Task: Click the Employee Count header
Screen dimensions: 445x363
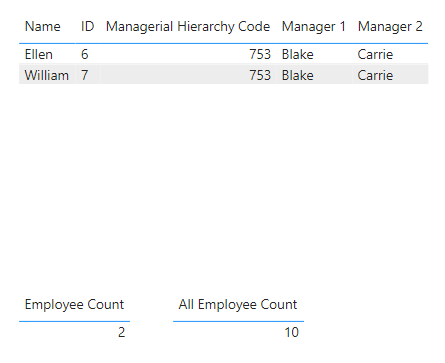Action: click(74, 305)
